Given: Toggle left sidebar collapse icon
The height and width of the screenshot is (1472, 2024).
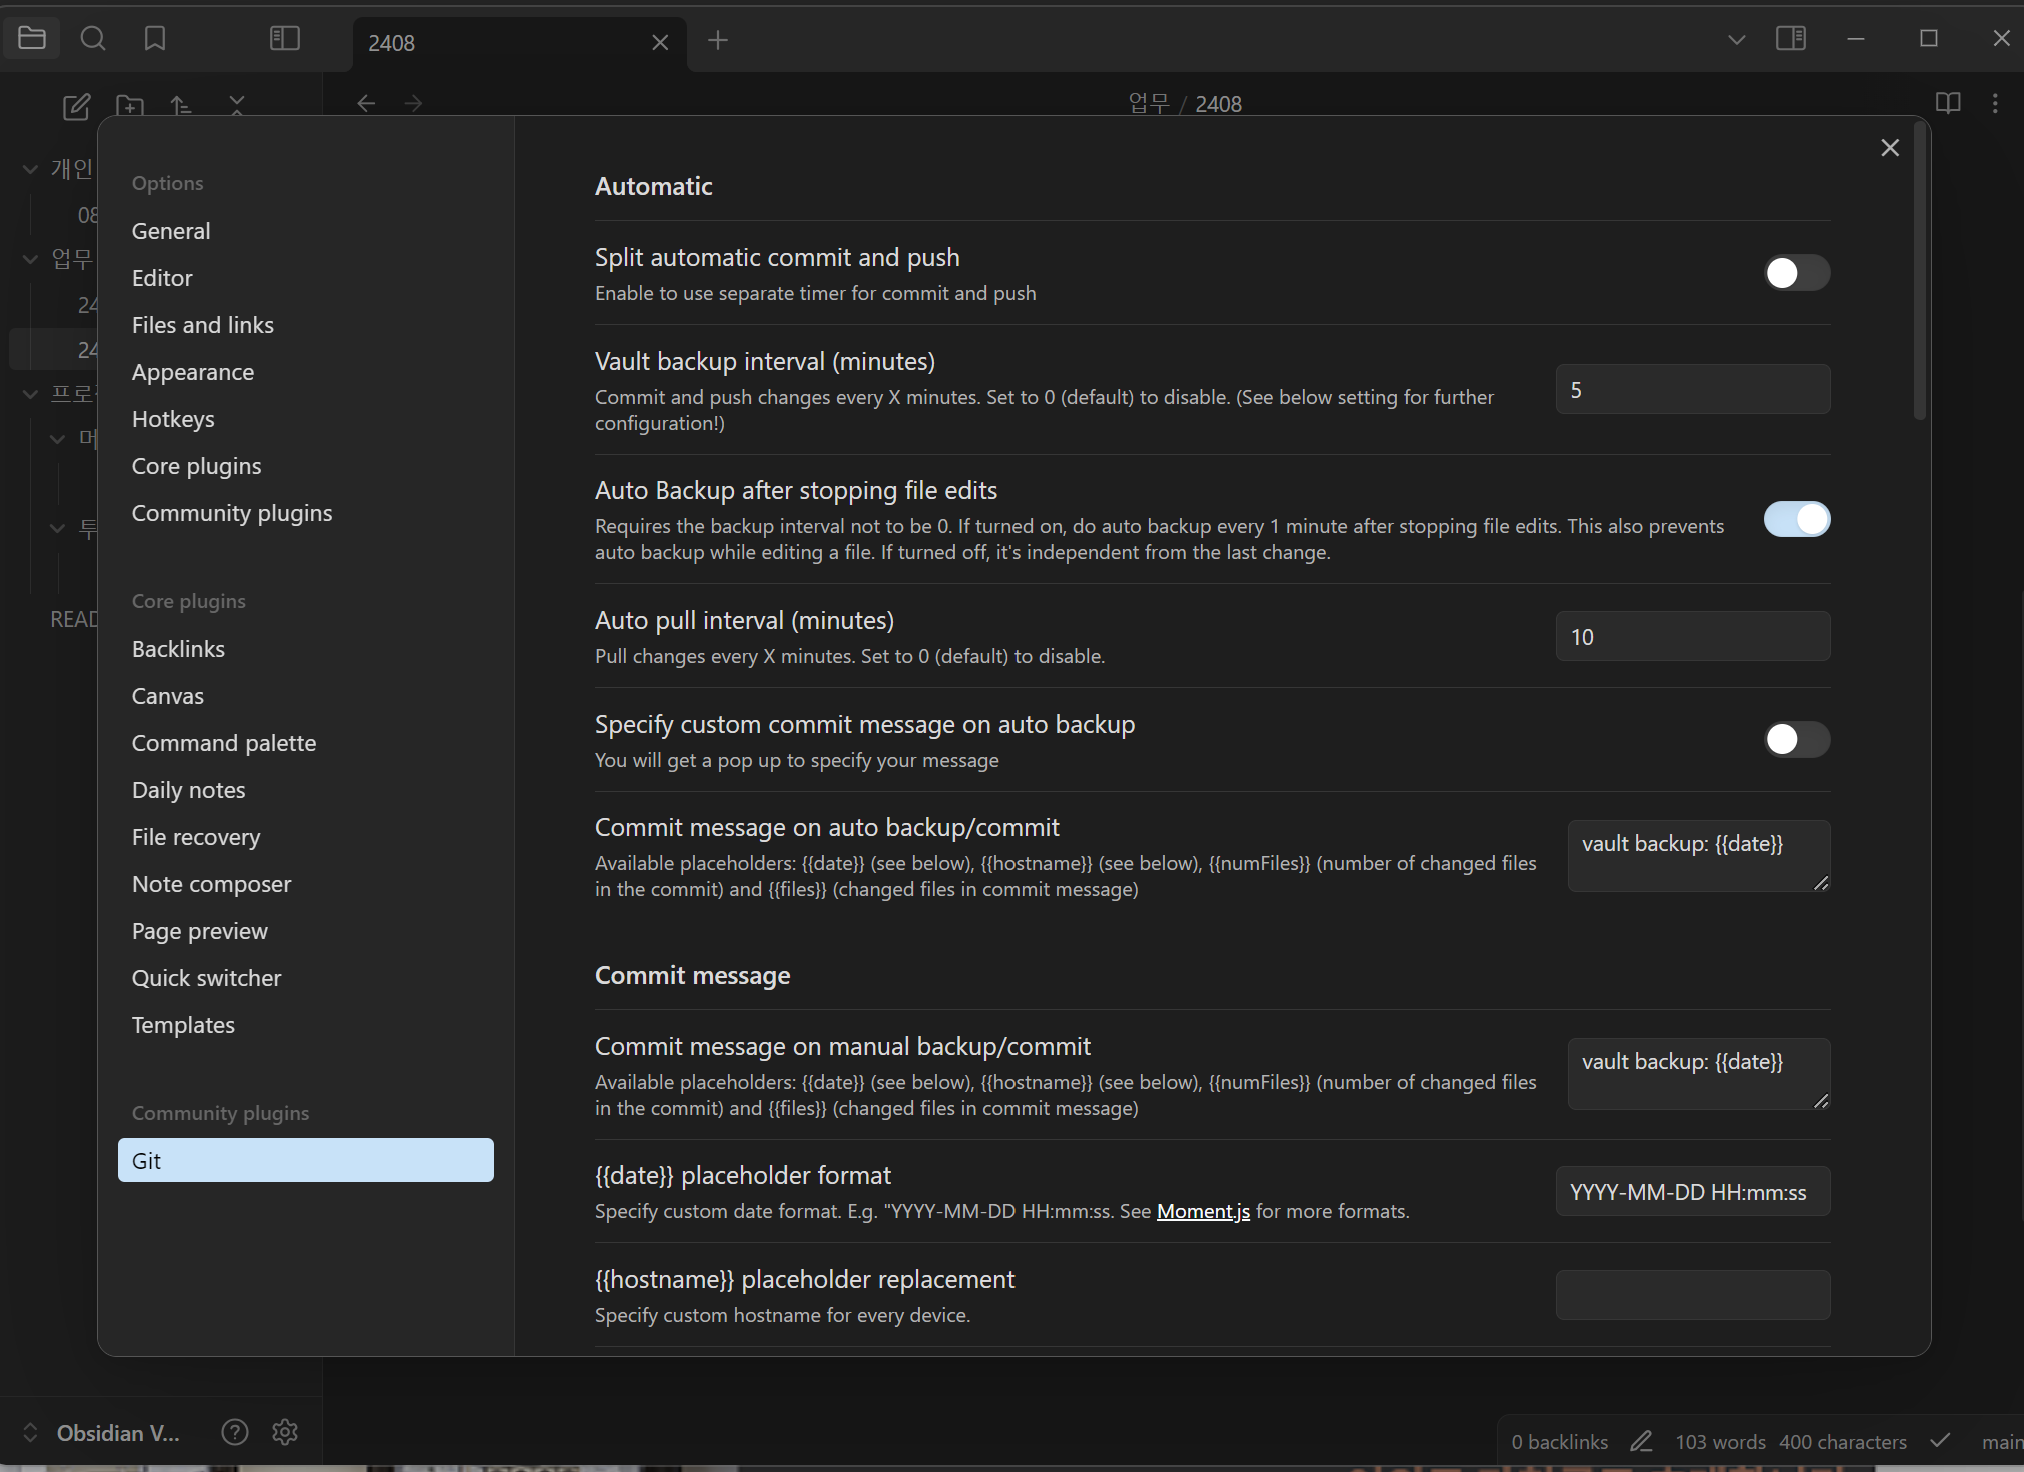Looking at the screenshot, I should [285, 39].
